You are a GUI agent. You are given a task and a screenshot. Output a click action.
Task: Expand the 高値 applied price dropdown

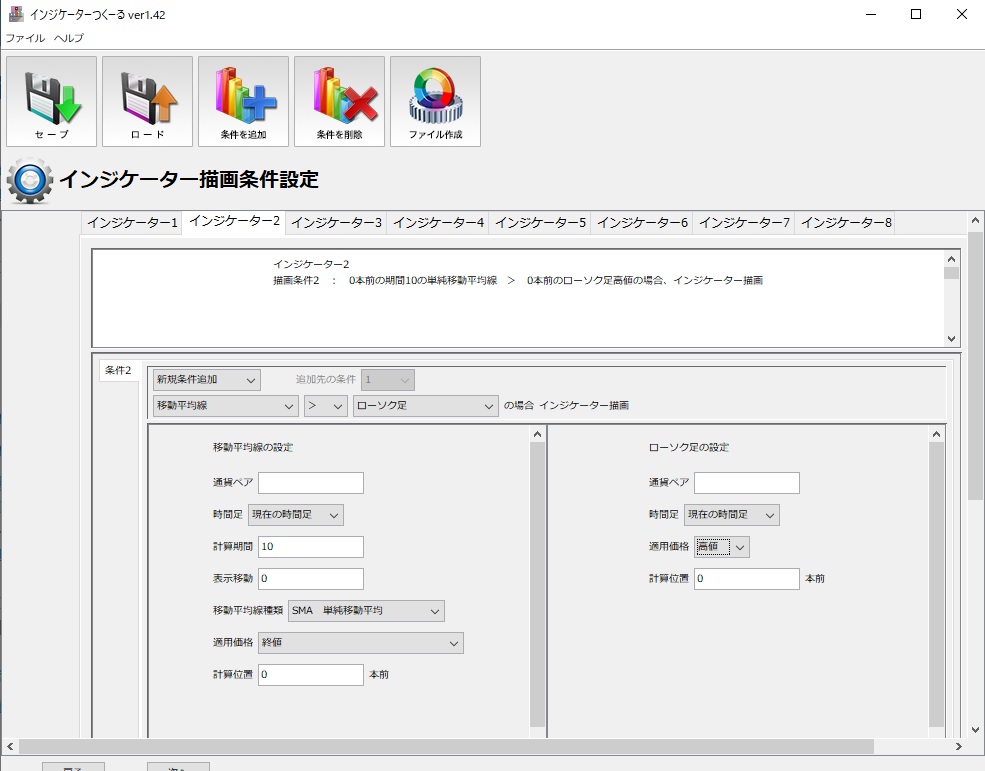coord(722,546)
